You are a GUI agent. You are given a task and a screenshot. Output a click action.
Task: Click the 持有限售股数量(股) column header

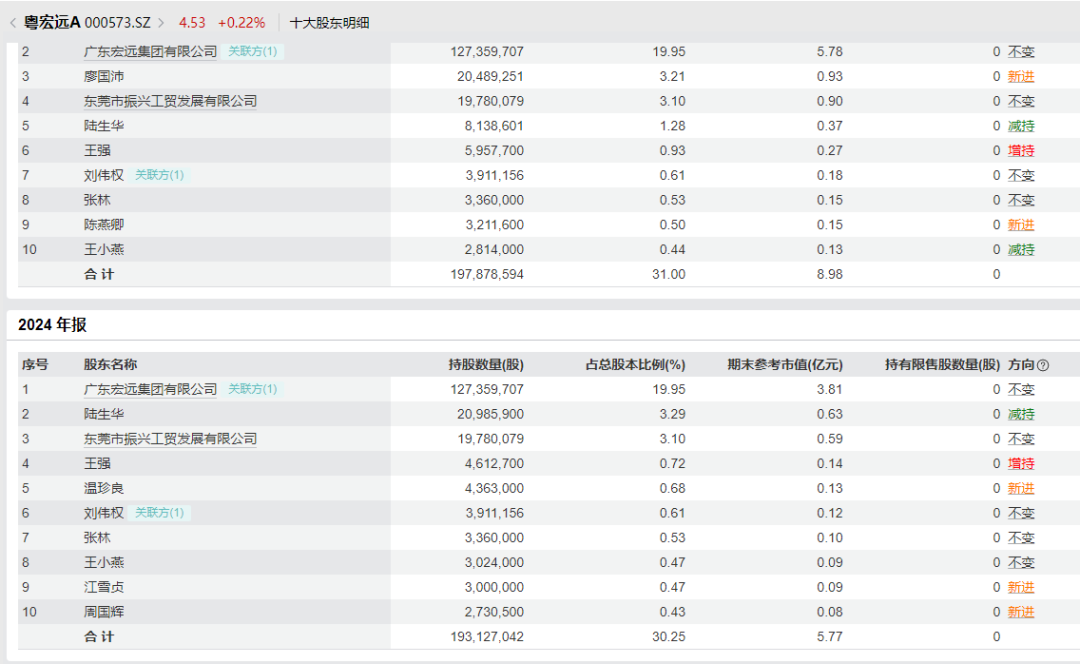point(942,365)
